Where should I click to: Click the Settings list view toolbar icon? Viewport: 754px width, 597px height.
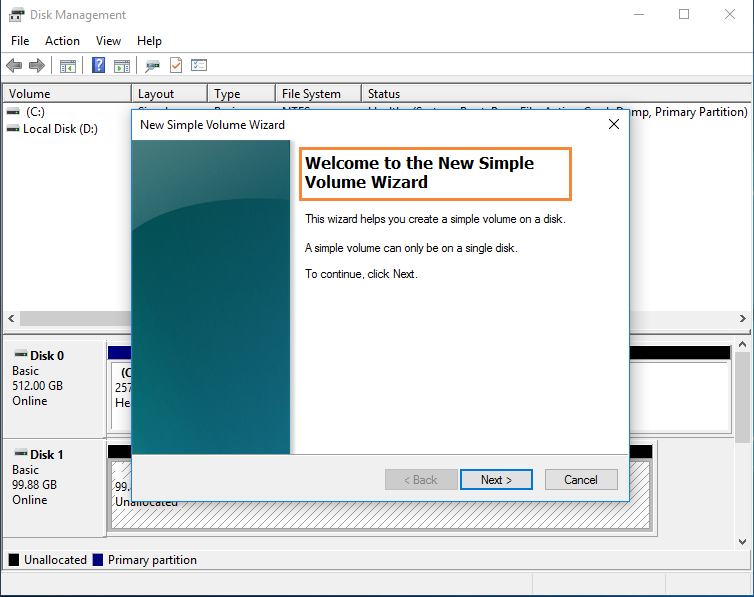199,65
